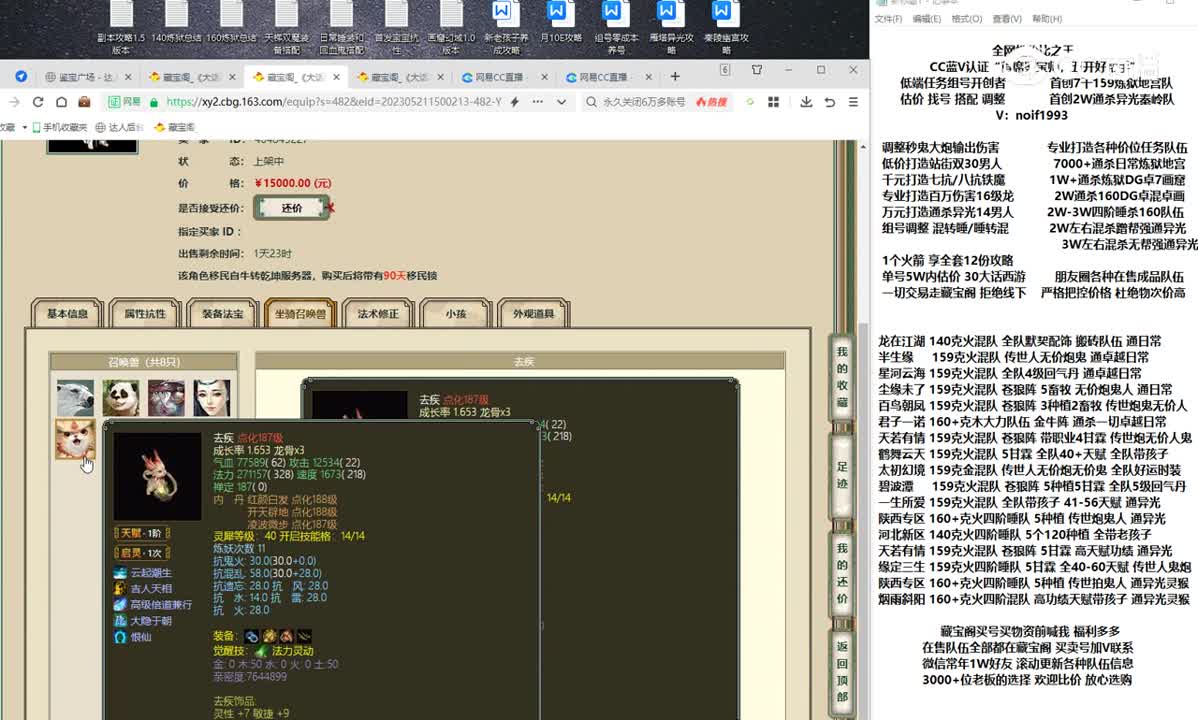Click the 还价 bargain button
Image resolution: width=1198 pixels, height=720 pixels.
[x=291, y=208]
